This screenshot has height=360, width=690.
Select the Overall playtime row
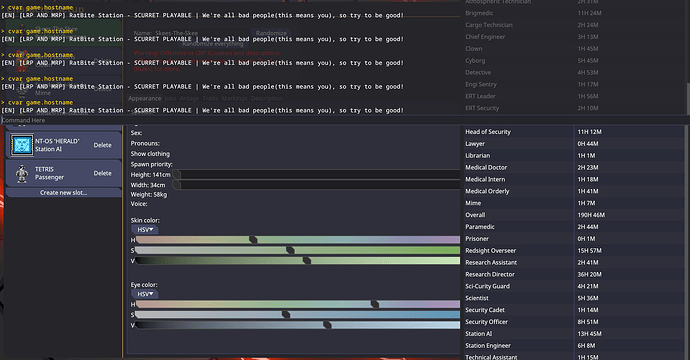tap(574, 215)
